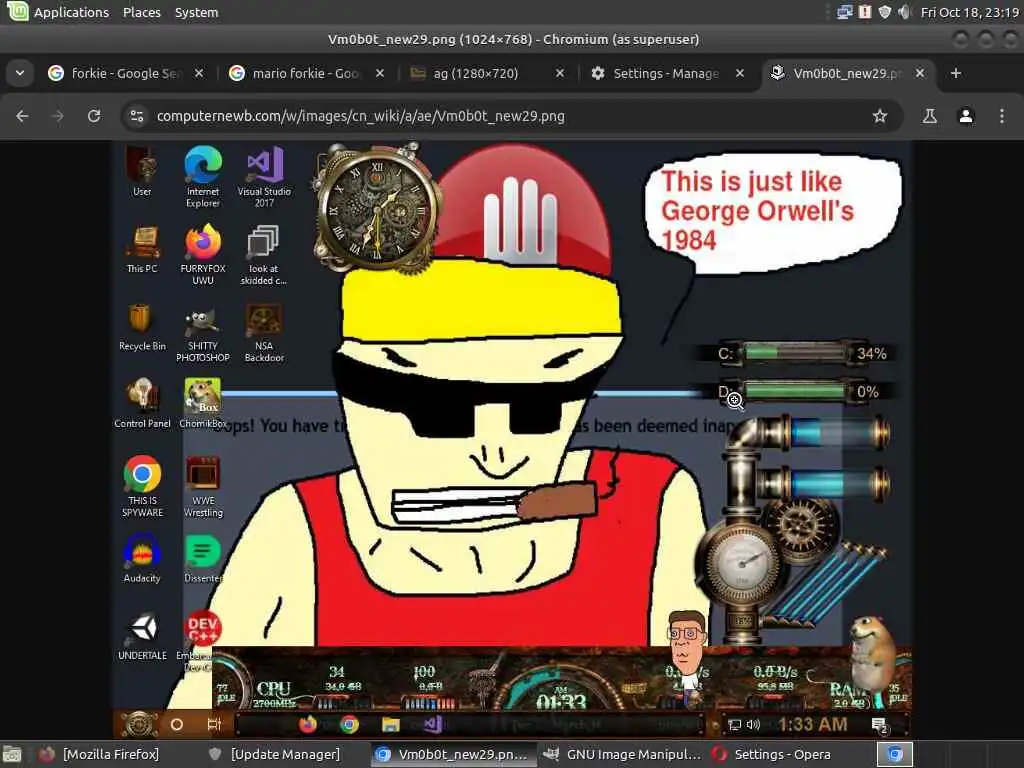
Task: Open the profile avatar menu
Action: pyautogui.click(x=966, y=116)
